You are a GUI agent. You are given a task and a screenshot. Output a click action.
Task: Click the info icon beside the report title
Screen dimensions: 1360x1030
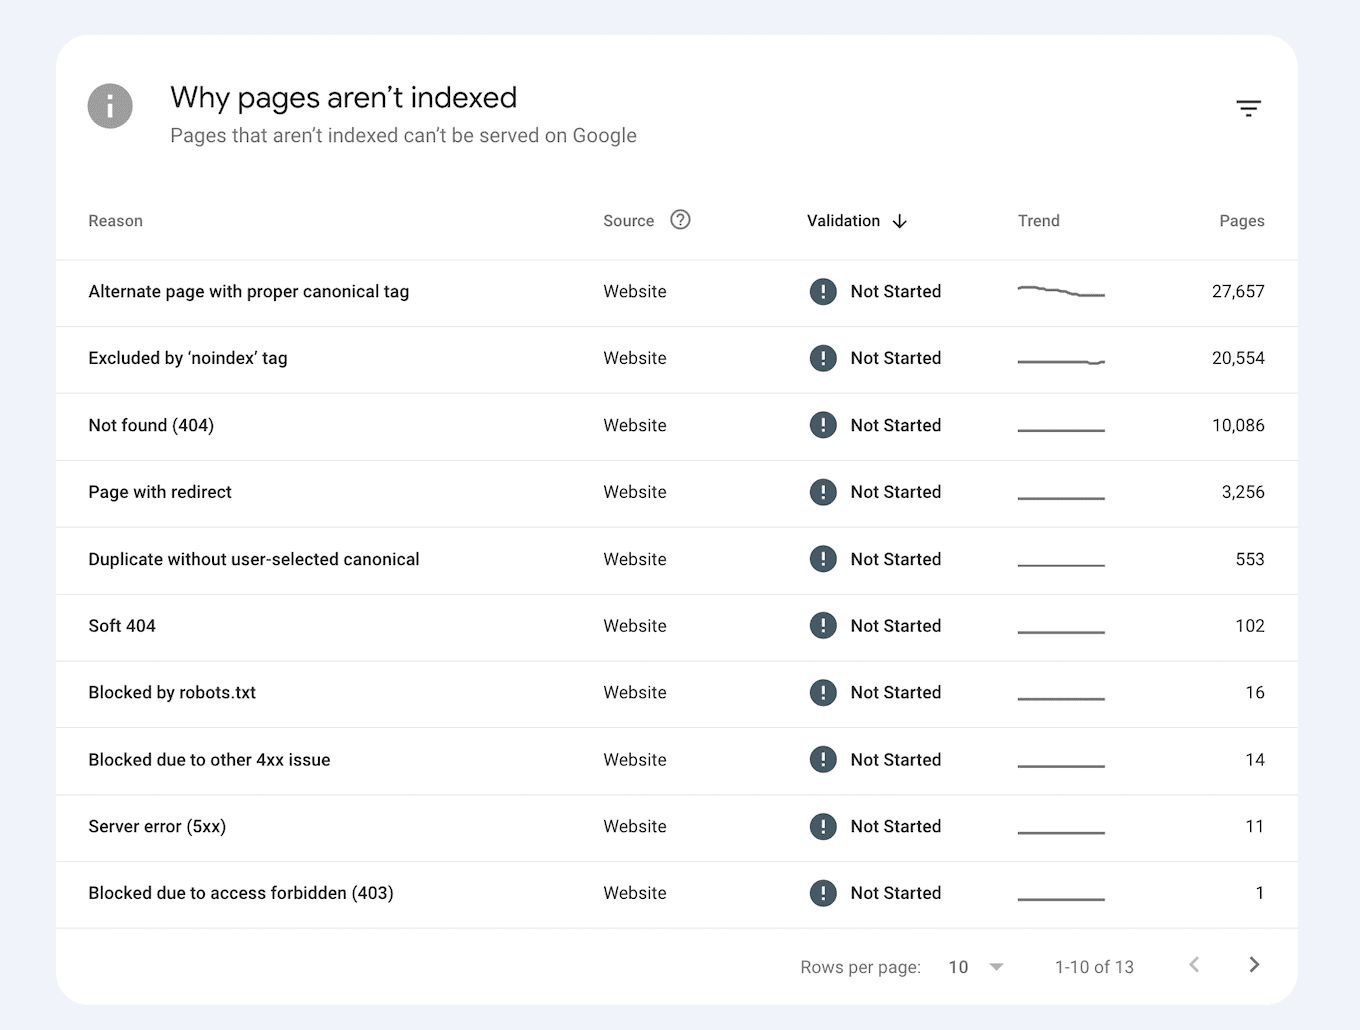(x=110, y=105)
